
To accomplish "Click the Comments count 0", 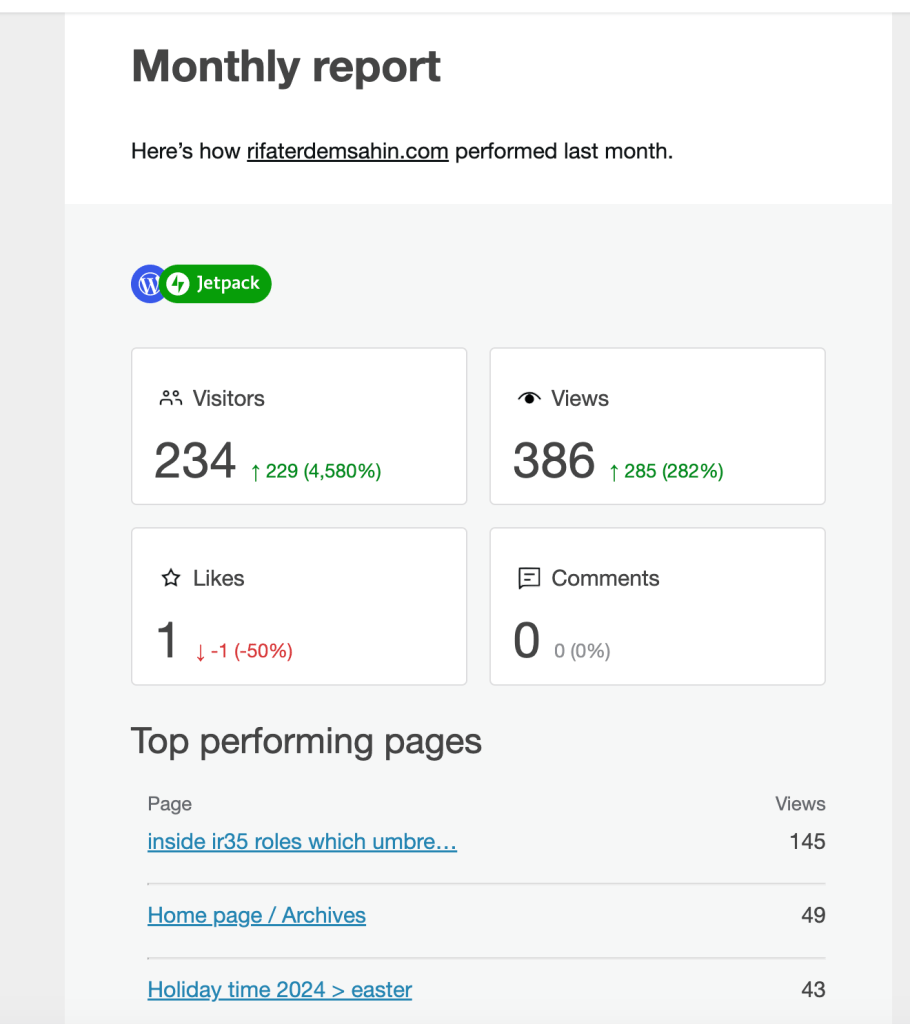I will point(527,641).
